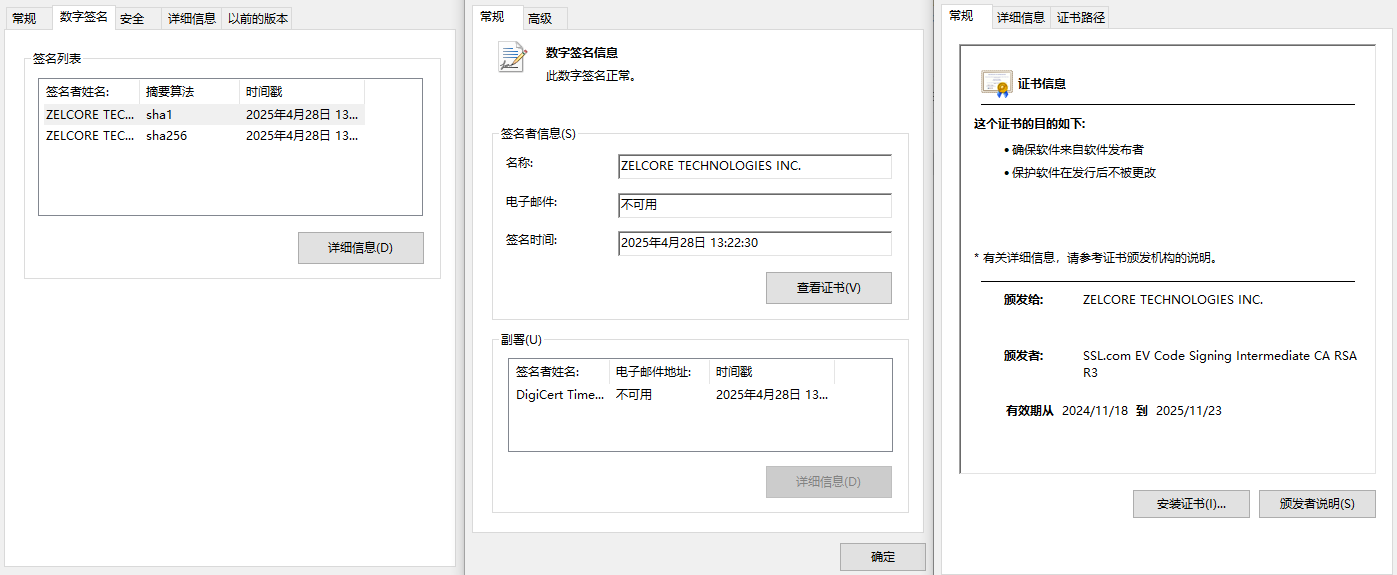Select the sha256 signature row

203,136
